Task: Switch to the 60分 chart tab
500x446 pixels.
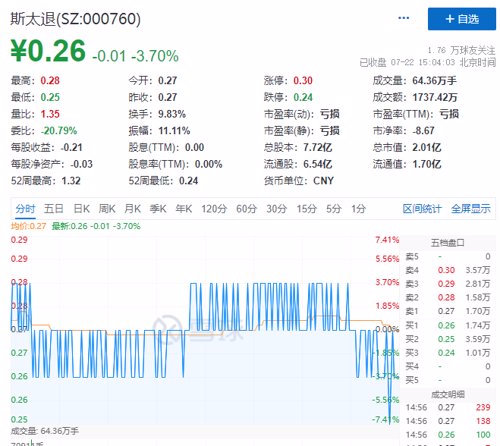Action: pos(247,209)
